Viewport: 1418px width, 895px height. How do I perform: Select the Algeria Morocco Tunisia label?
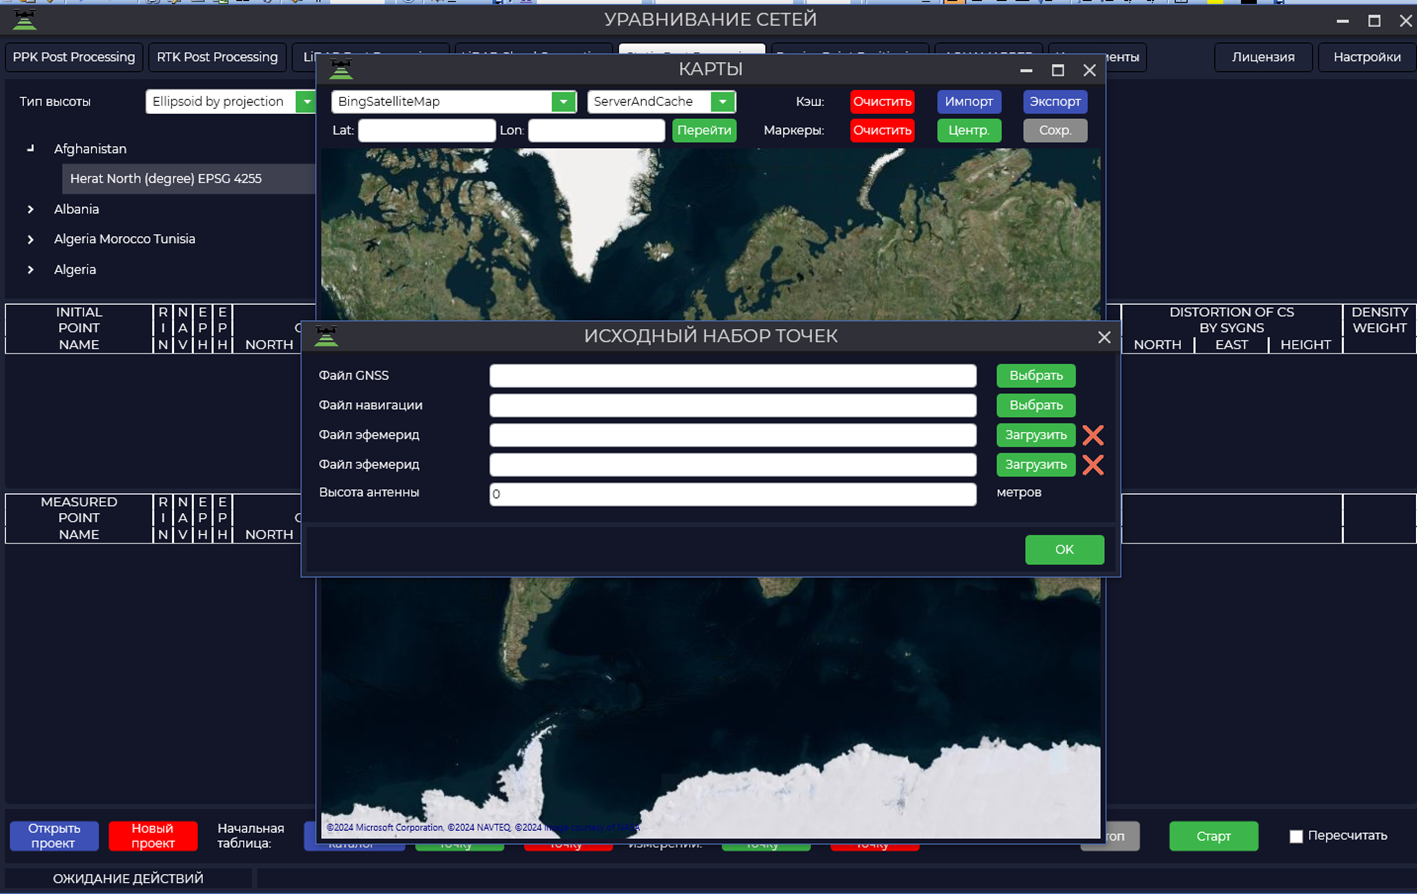click(124, 240)
